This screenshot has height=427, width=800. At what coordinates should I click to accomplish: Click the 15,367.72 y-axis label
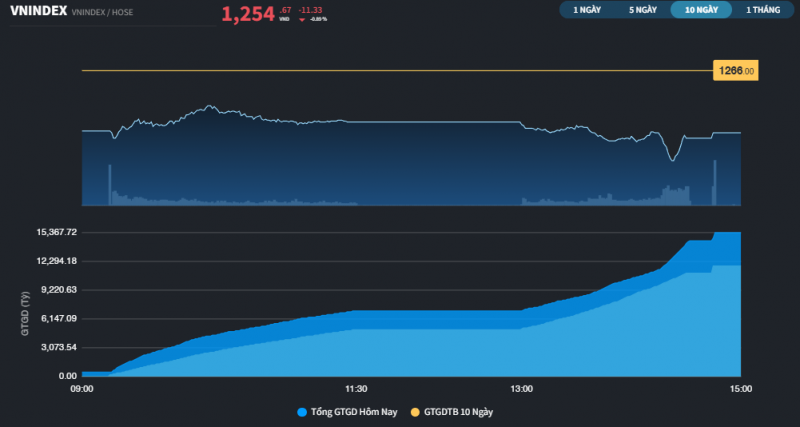coord(57,232)
